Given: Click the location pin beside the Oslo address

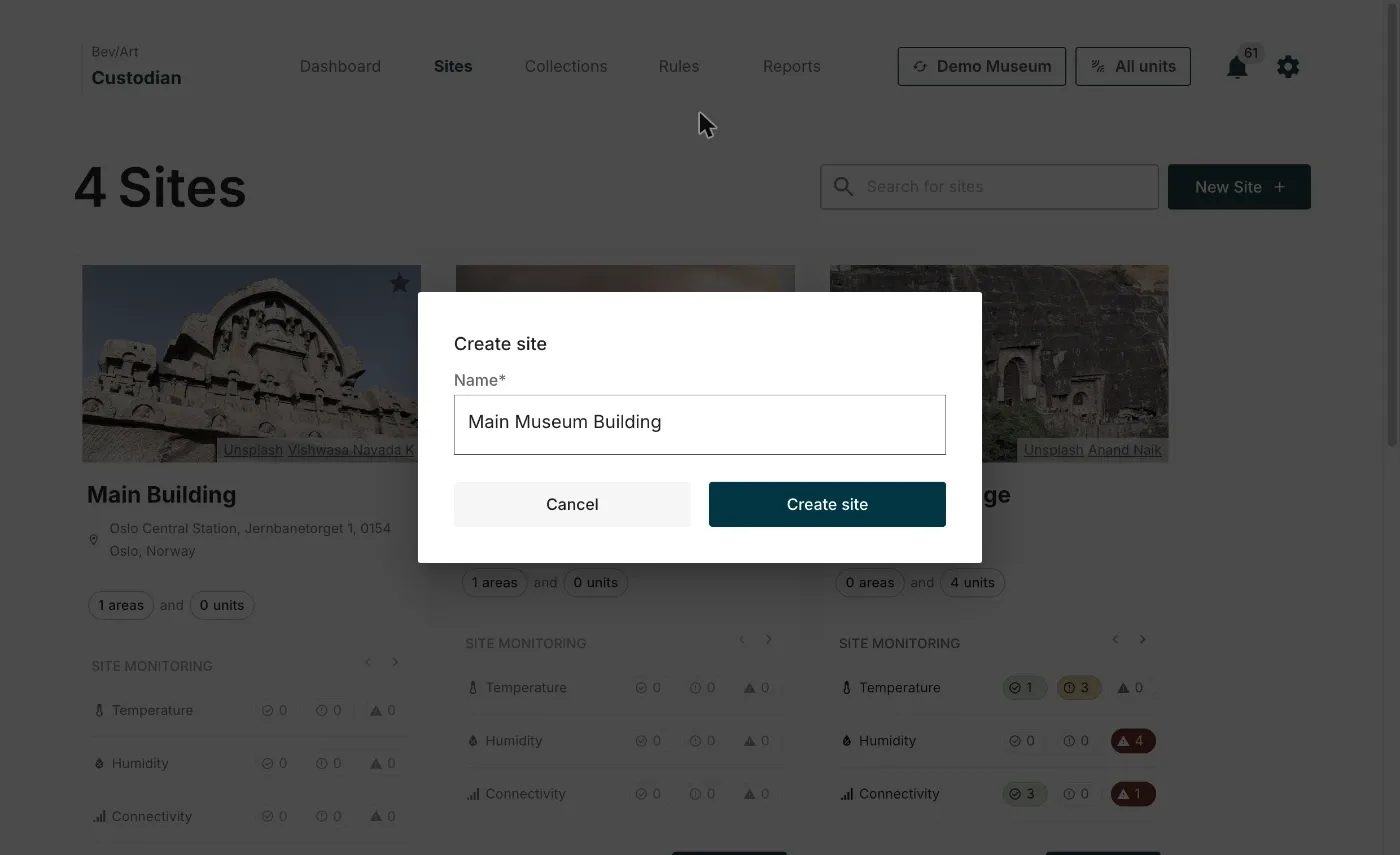Looking at the screenshot, I should point(94,540).
